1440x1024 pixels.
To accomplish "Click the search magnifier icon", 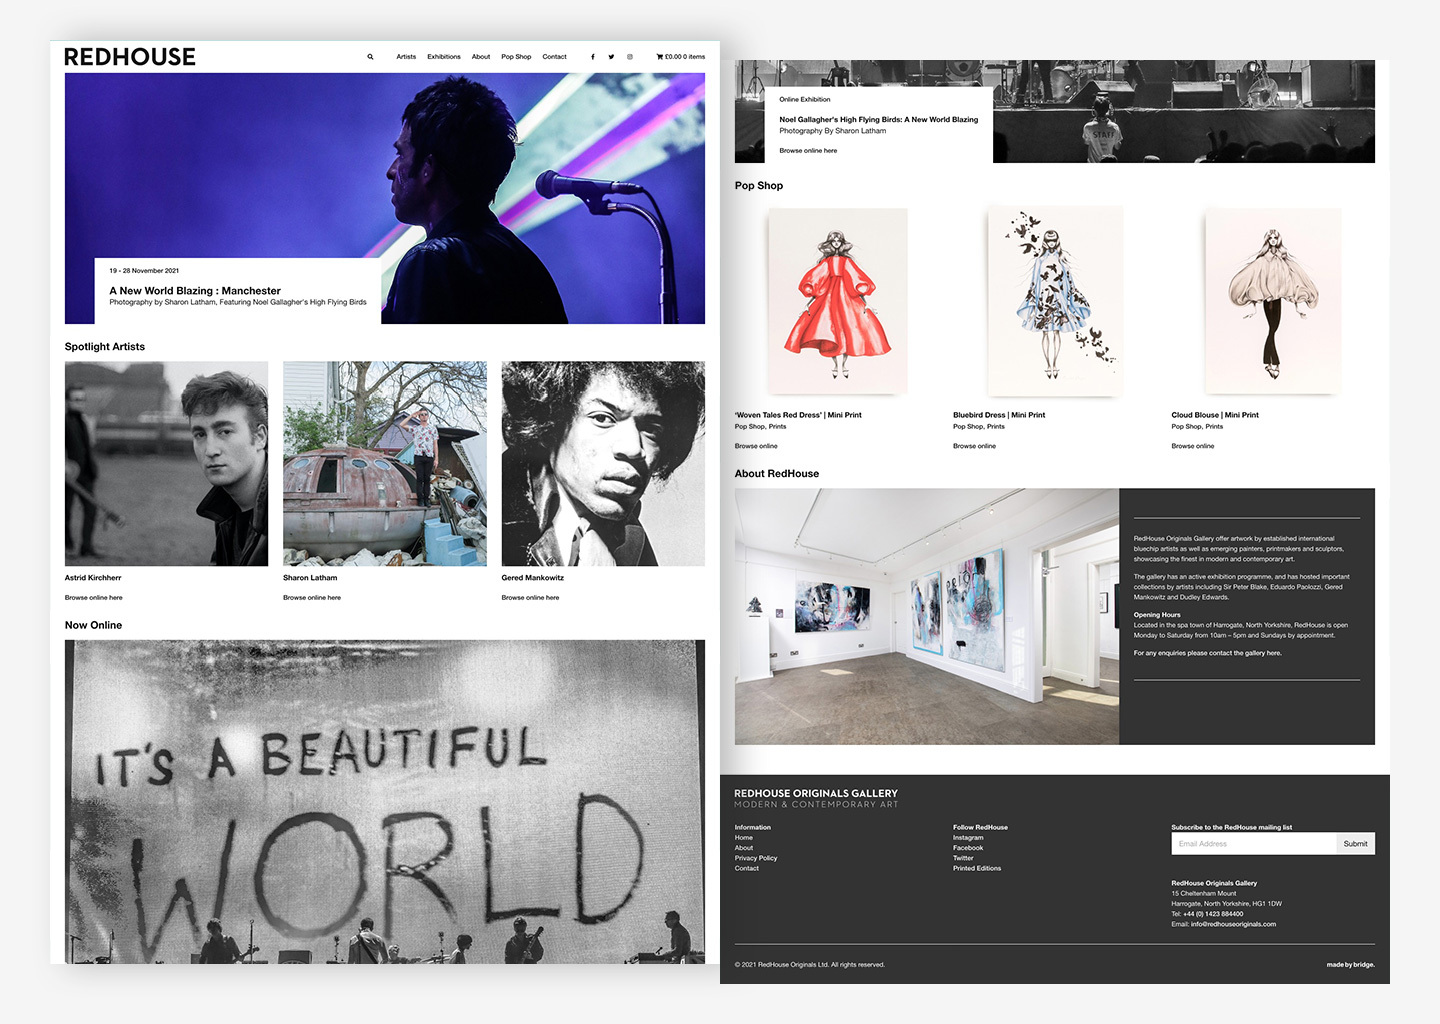I will 370,57.
